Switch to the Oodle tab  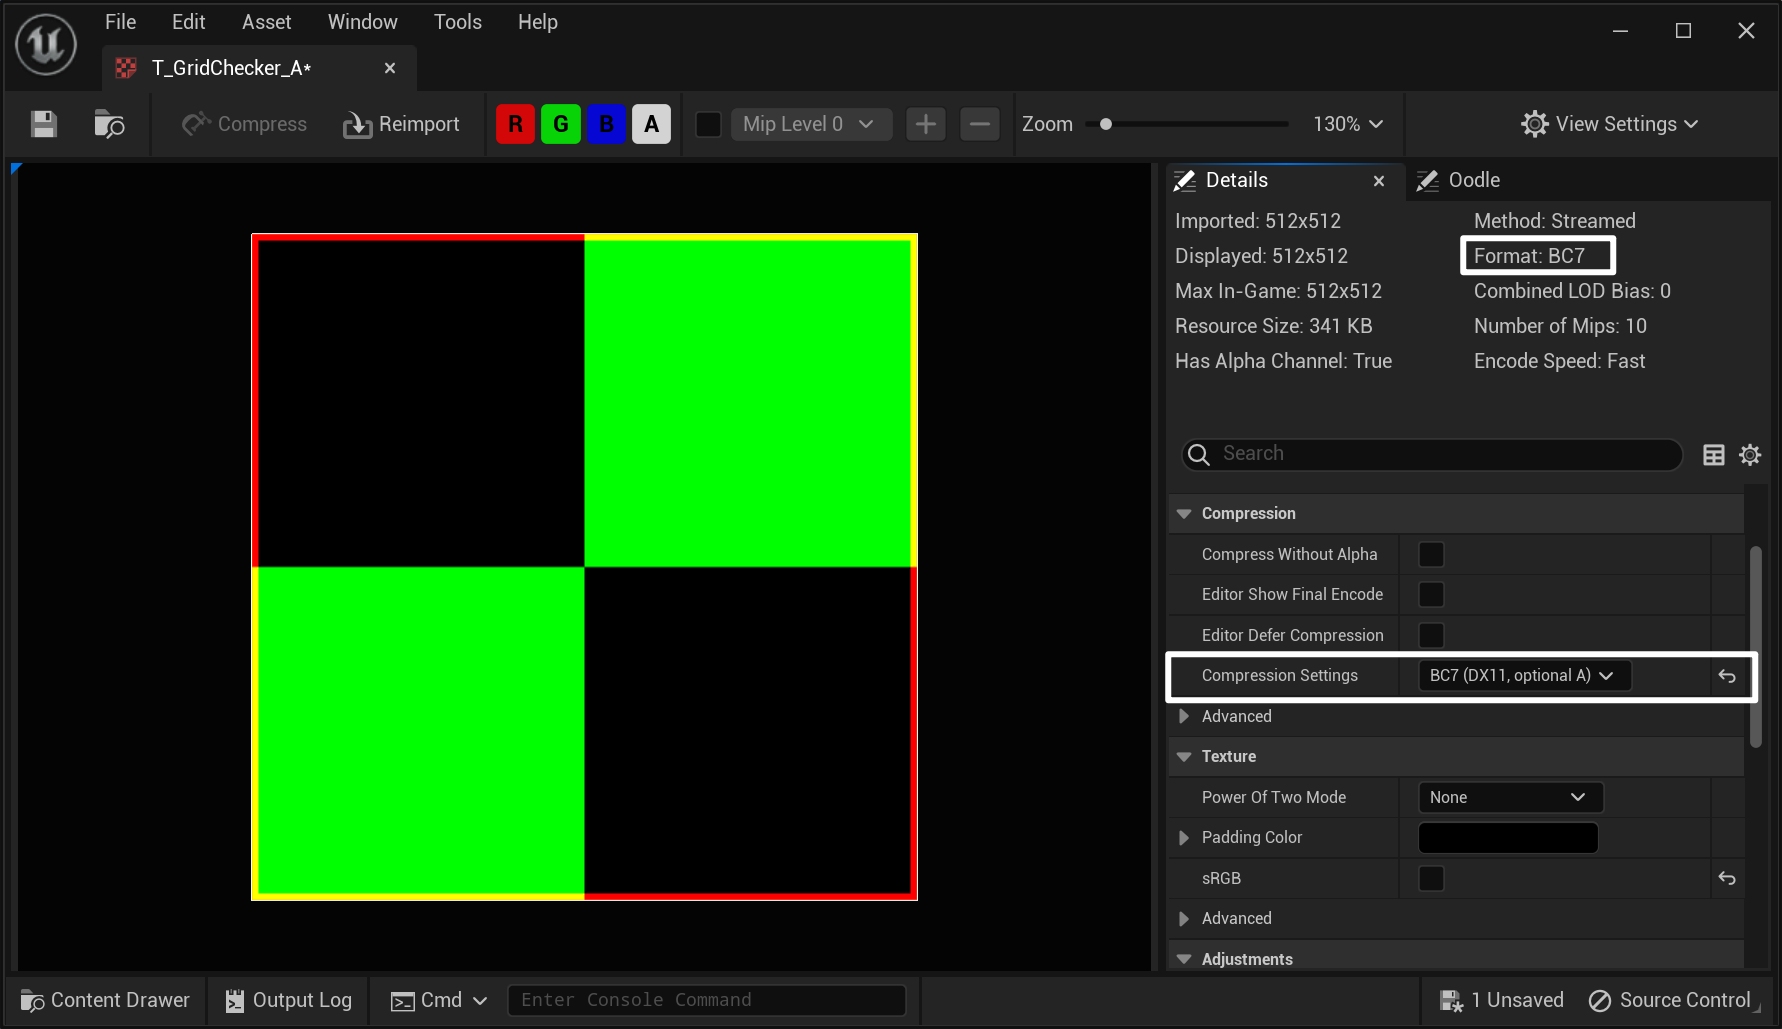point(1472,180)
